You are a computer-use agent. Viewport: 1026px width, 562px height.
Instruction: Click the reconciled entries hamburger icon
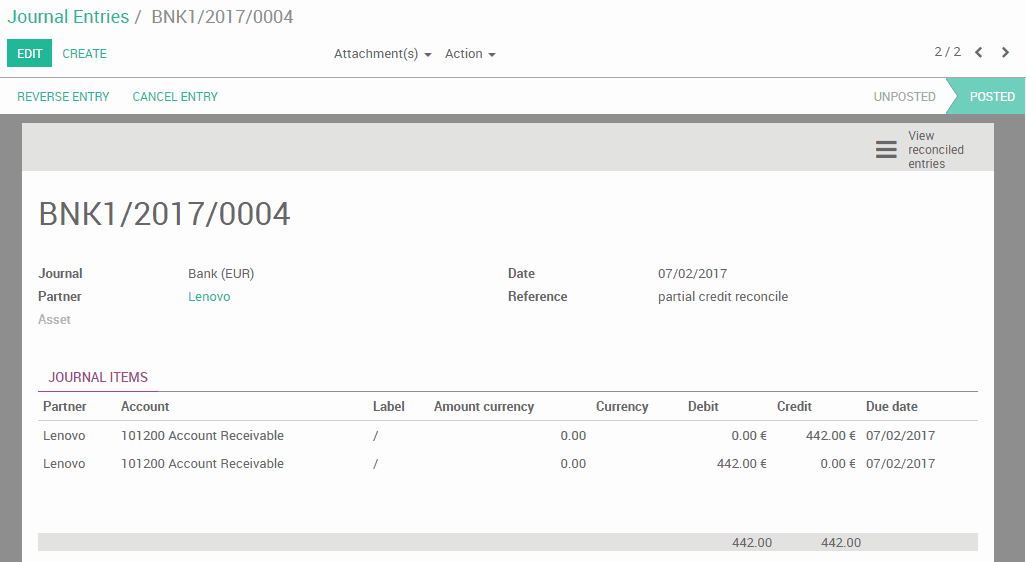886,149
